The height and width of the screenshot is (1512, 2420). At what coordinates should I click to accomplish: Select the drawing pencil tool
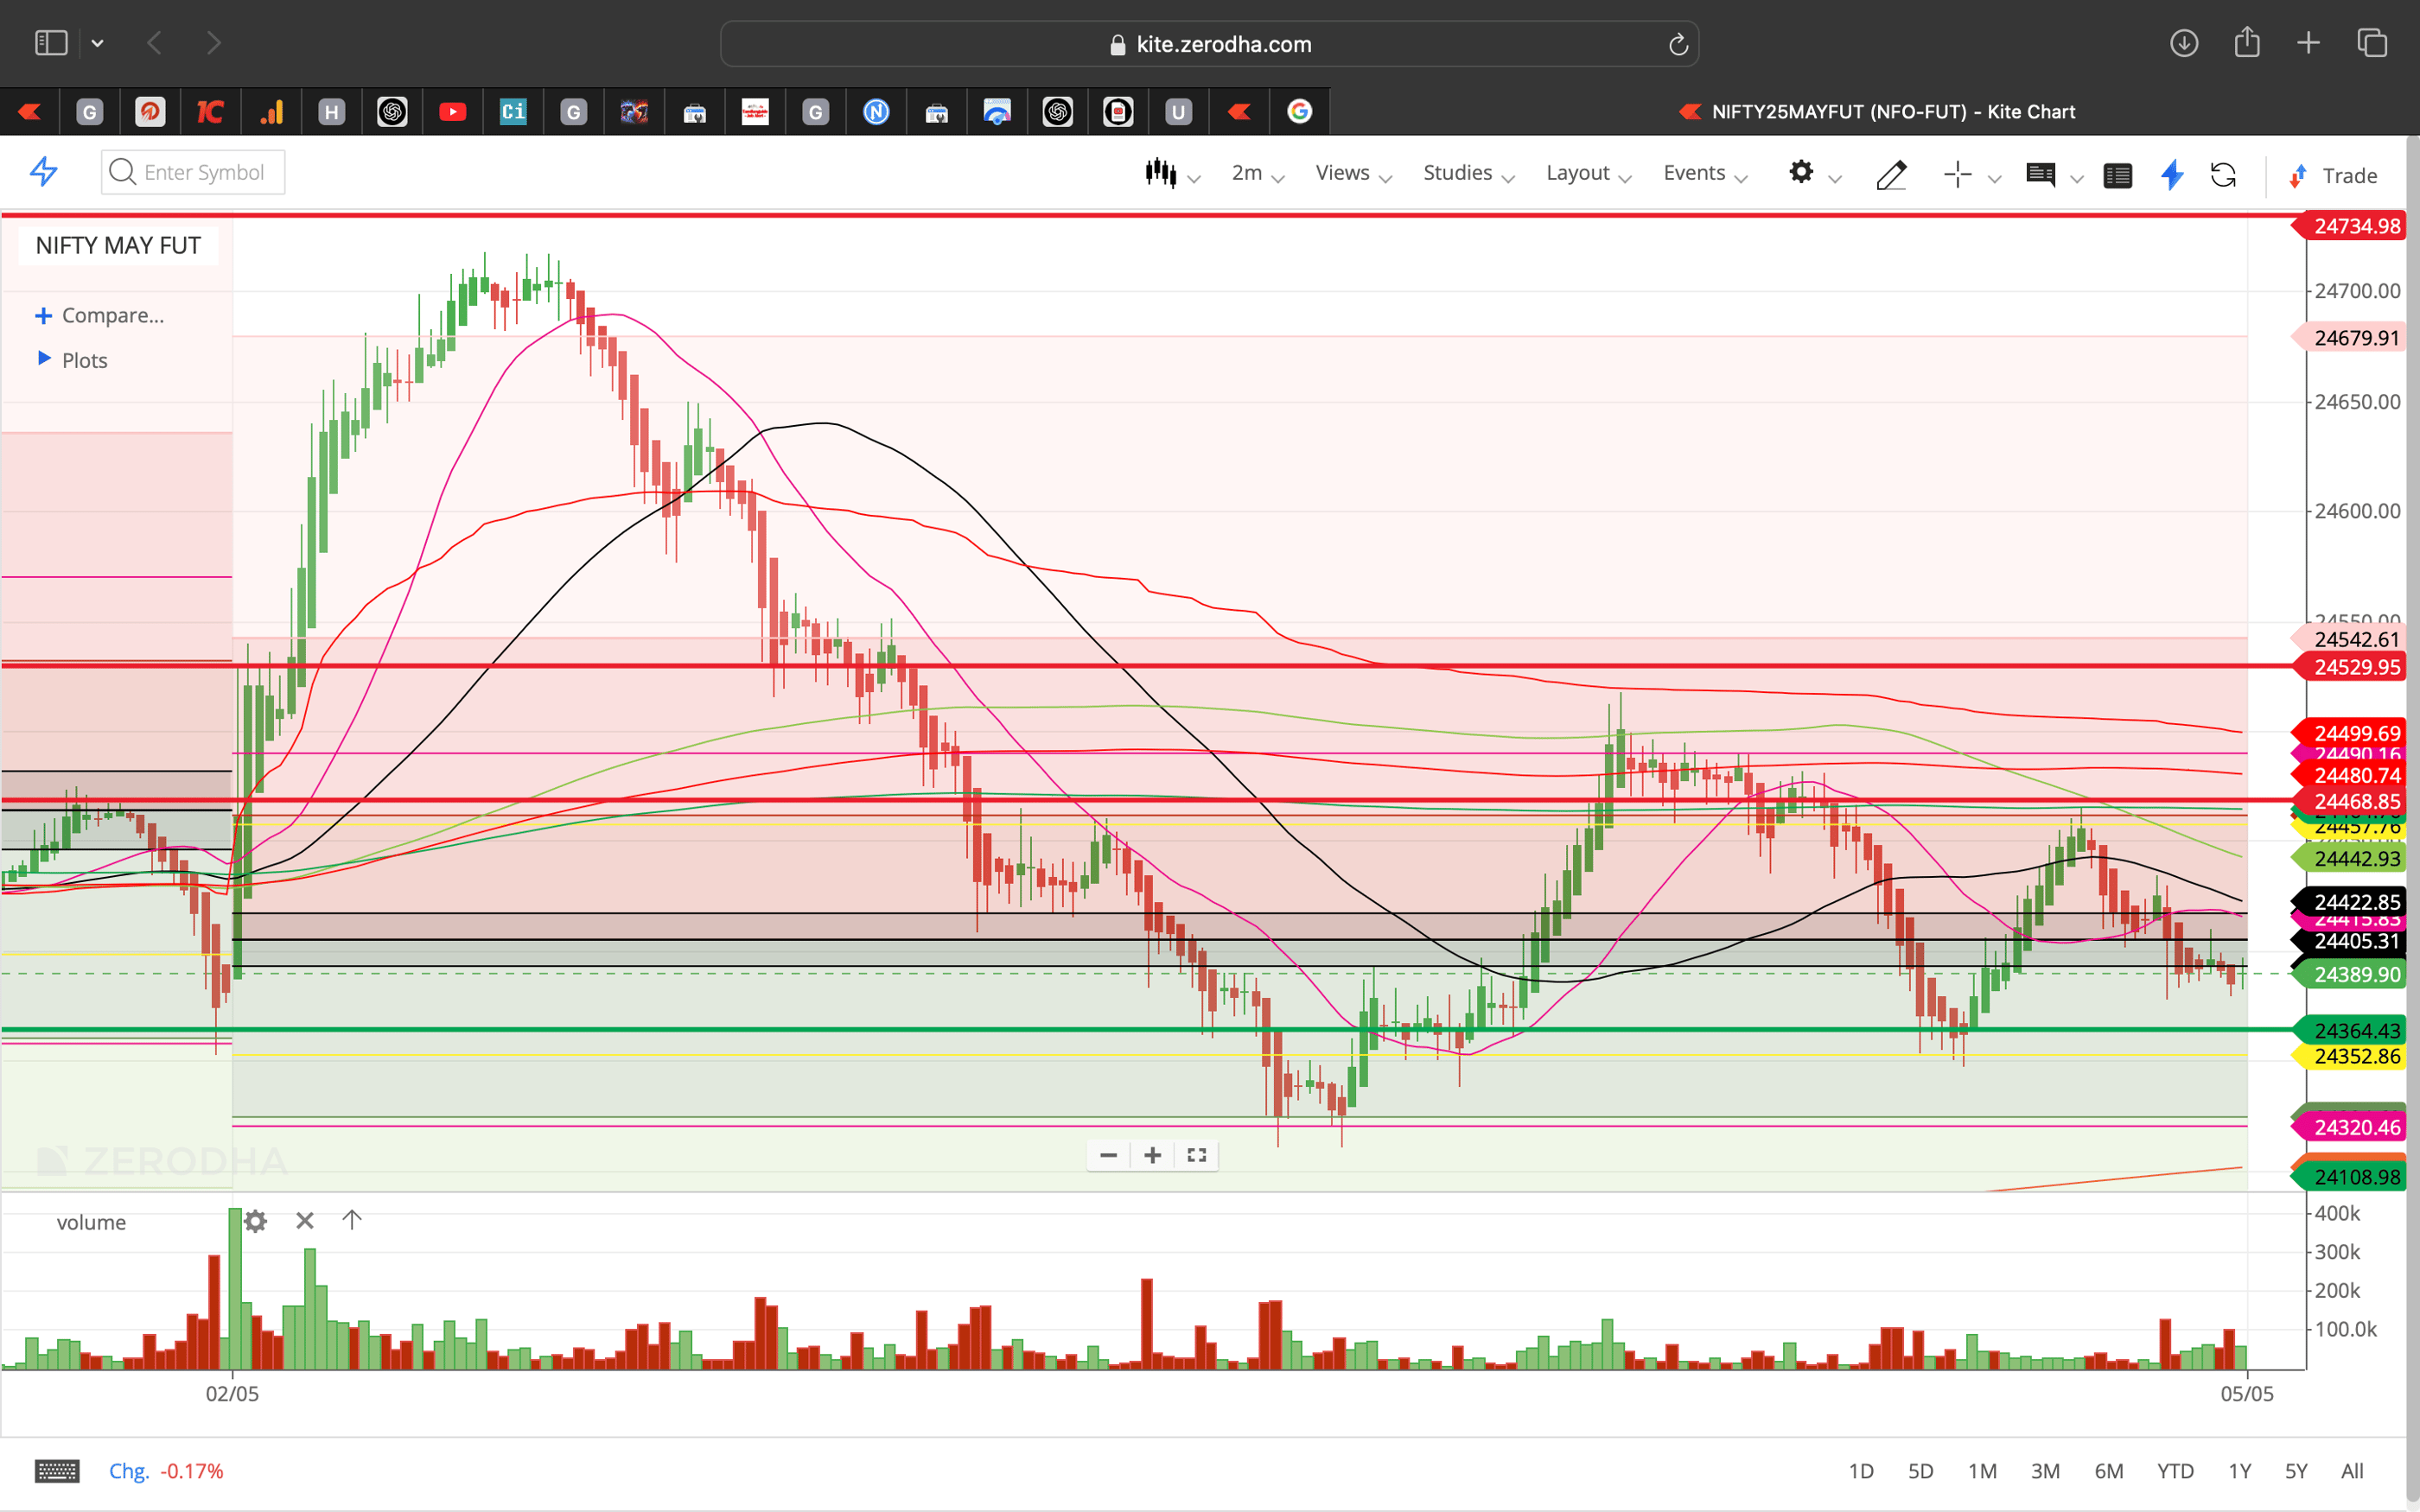click(1891, 175)
